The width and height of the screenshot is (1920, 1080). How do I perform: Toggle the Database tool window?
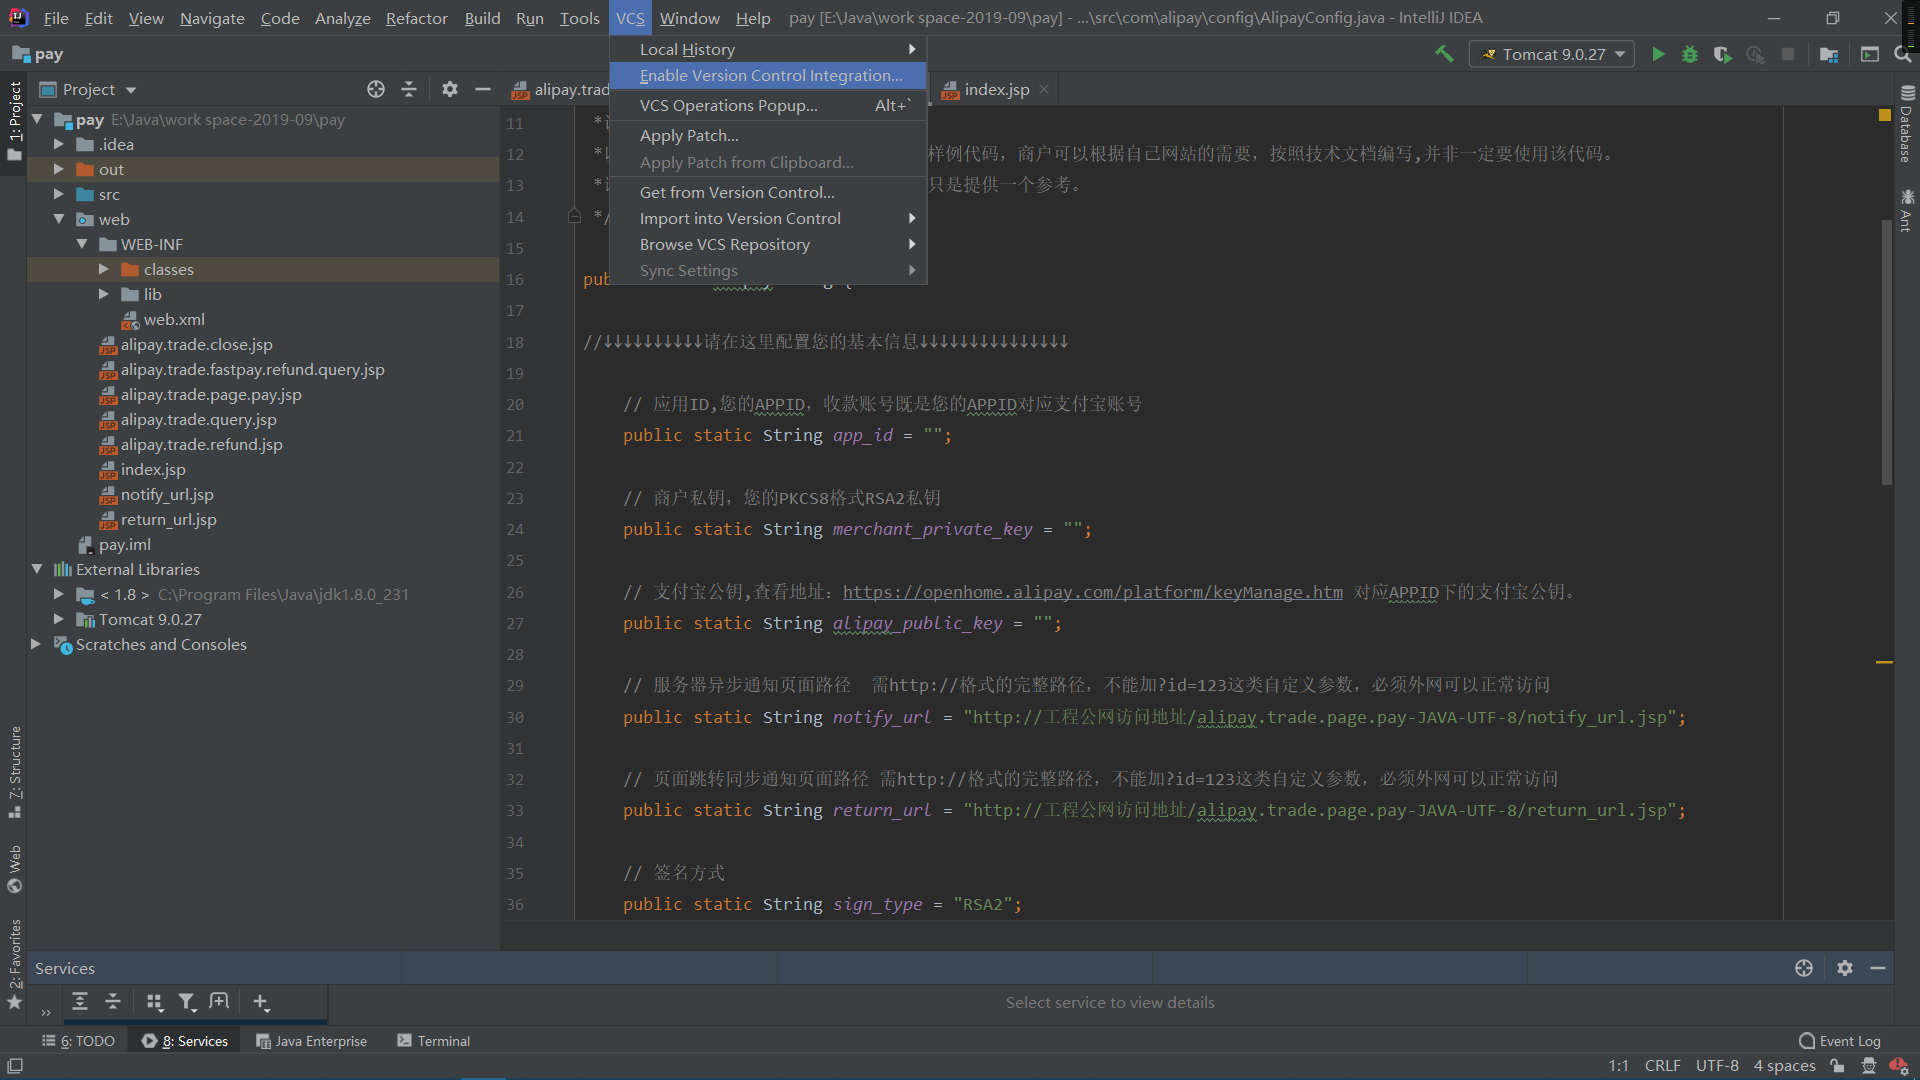coord(1906,125)
